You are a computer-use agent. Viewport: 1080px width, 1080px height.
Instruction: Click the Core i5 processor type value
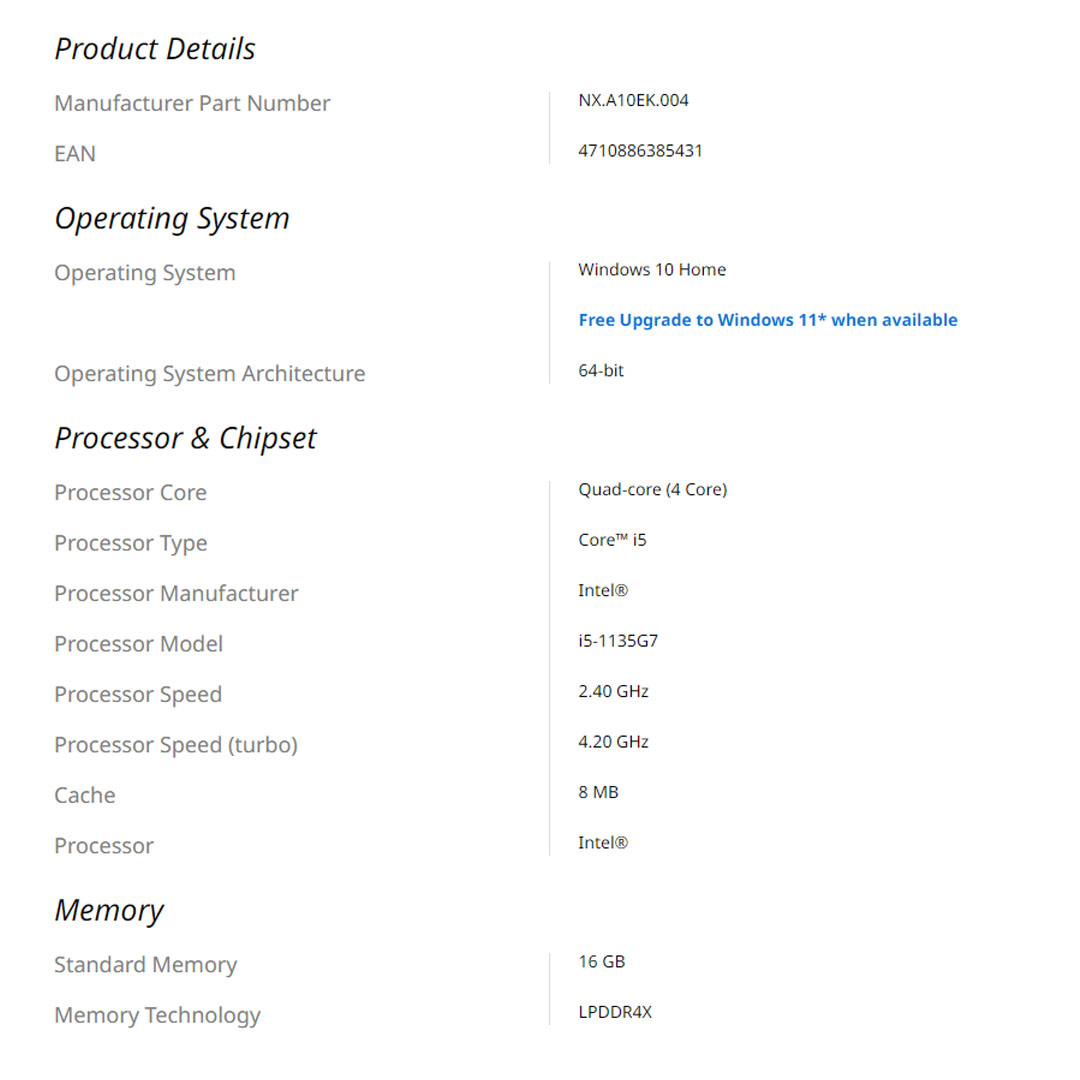pyautogui.click(x=612, y=540)
